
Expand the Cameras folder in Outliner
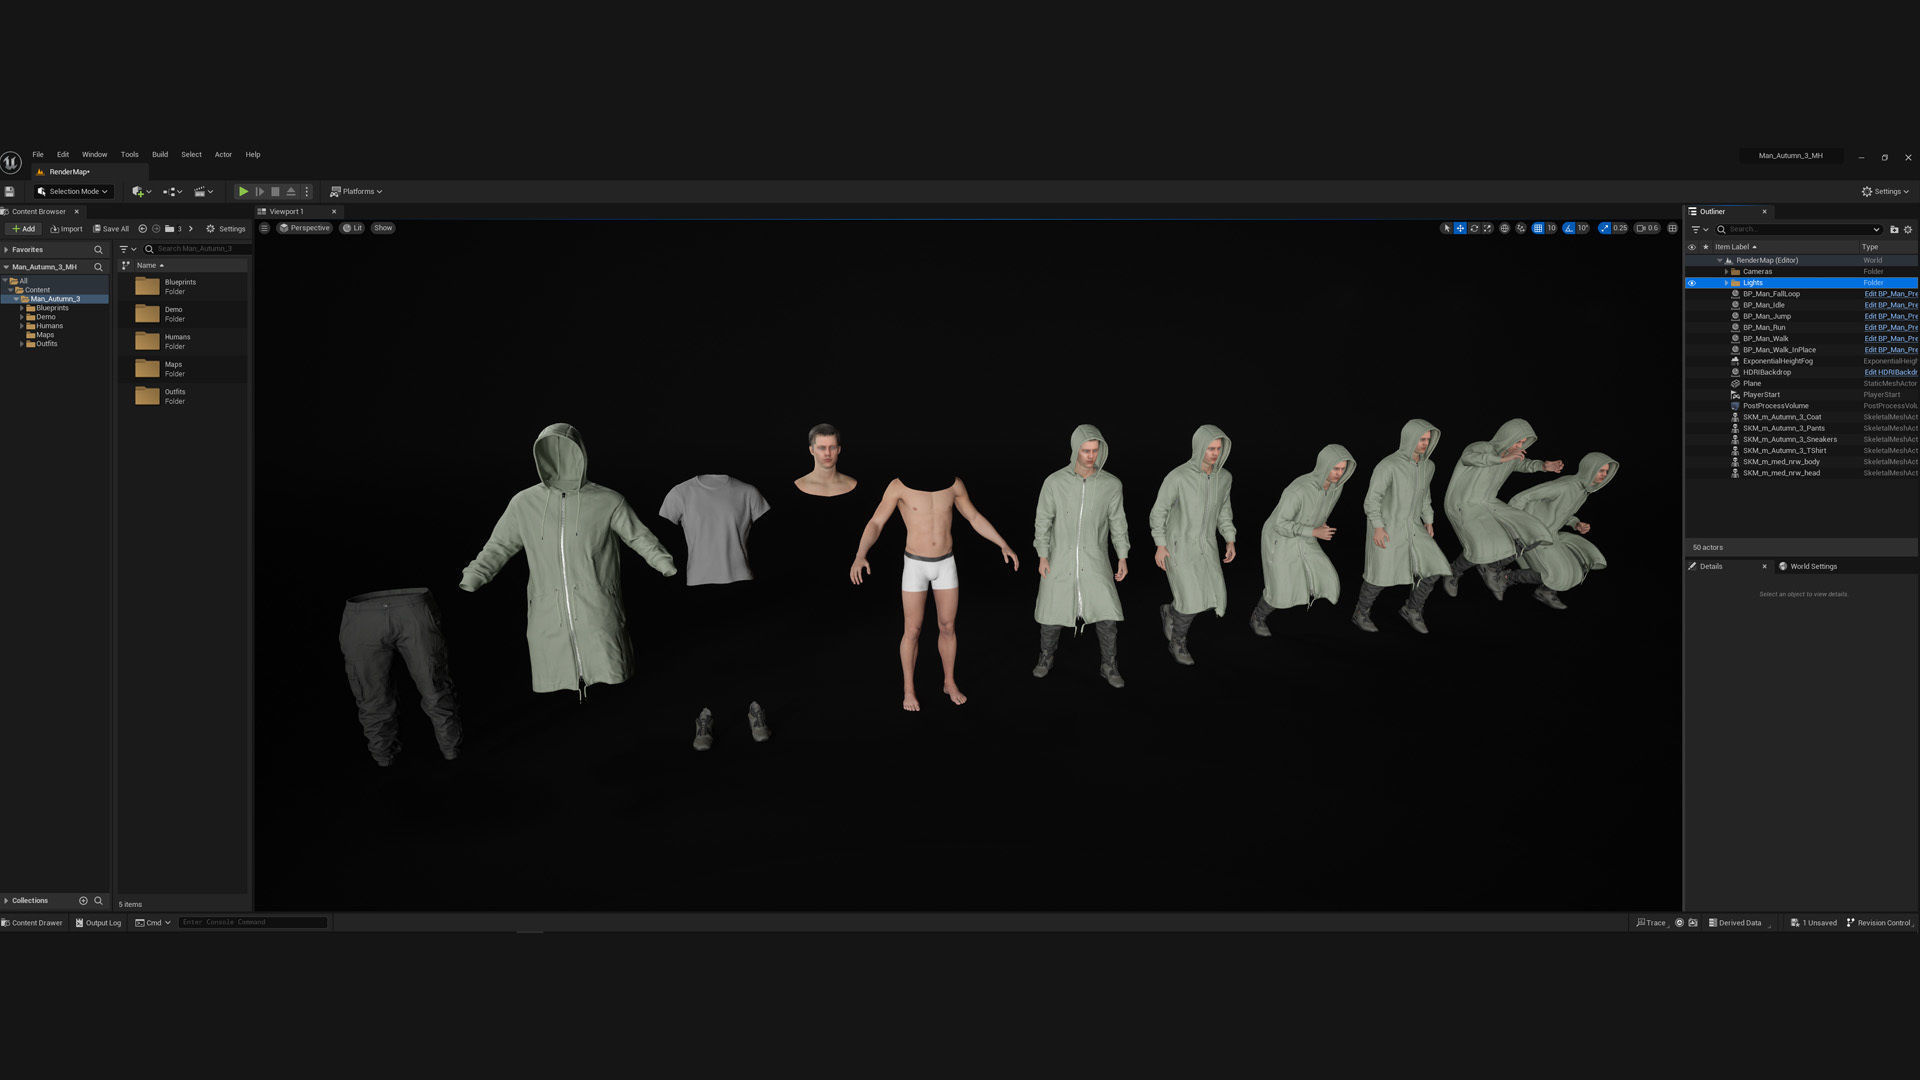coord(1726,272)
